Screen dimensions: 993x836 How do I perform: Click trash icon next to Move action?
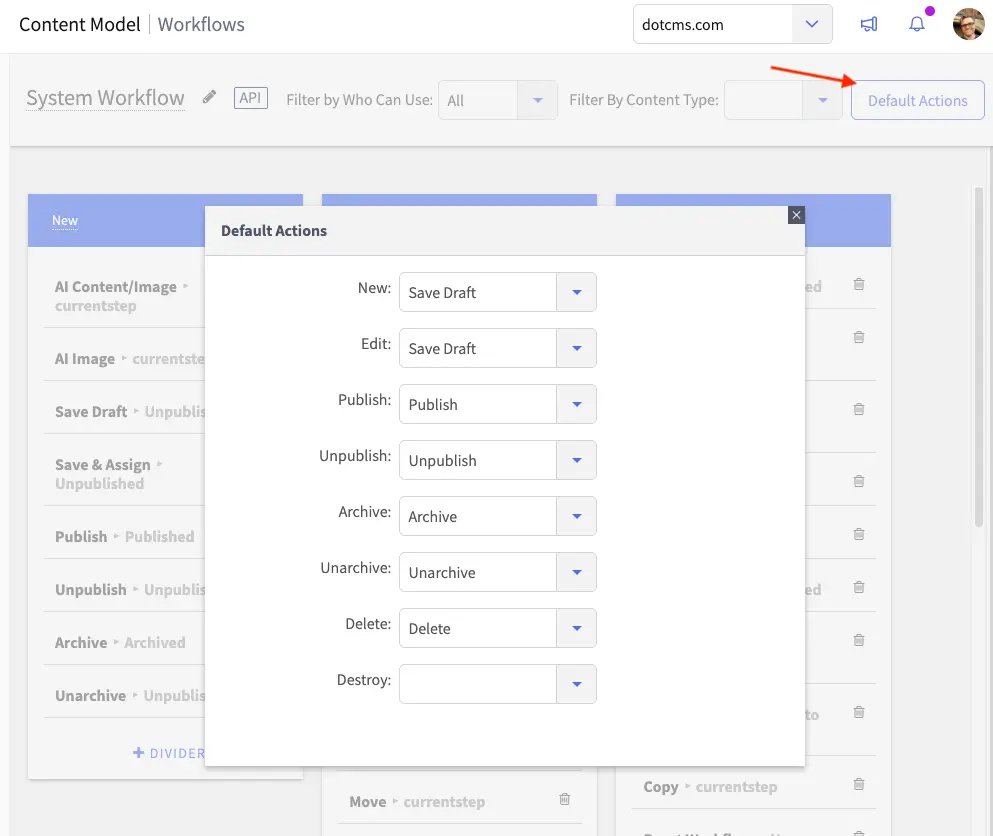pos(564,800)
